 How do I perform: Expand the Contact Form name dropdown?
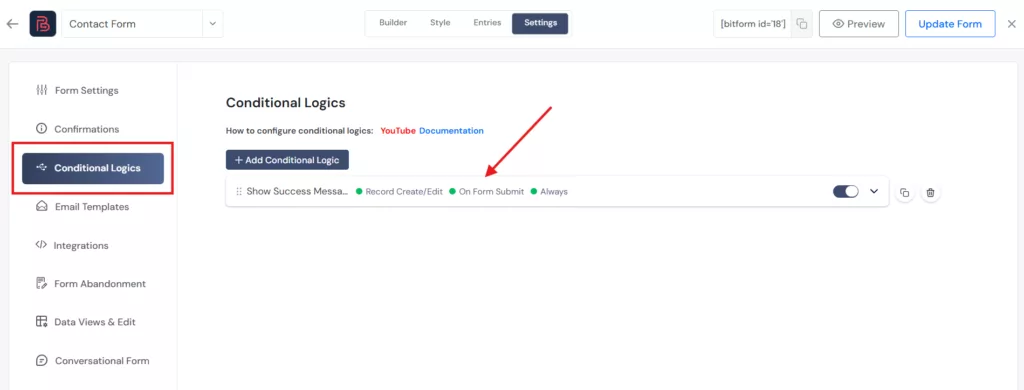pyautogui.click(x=212, y=24)
